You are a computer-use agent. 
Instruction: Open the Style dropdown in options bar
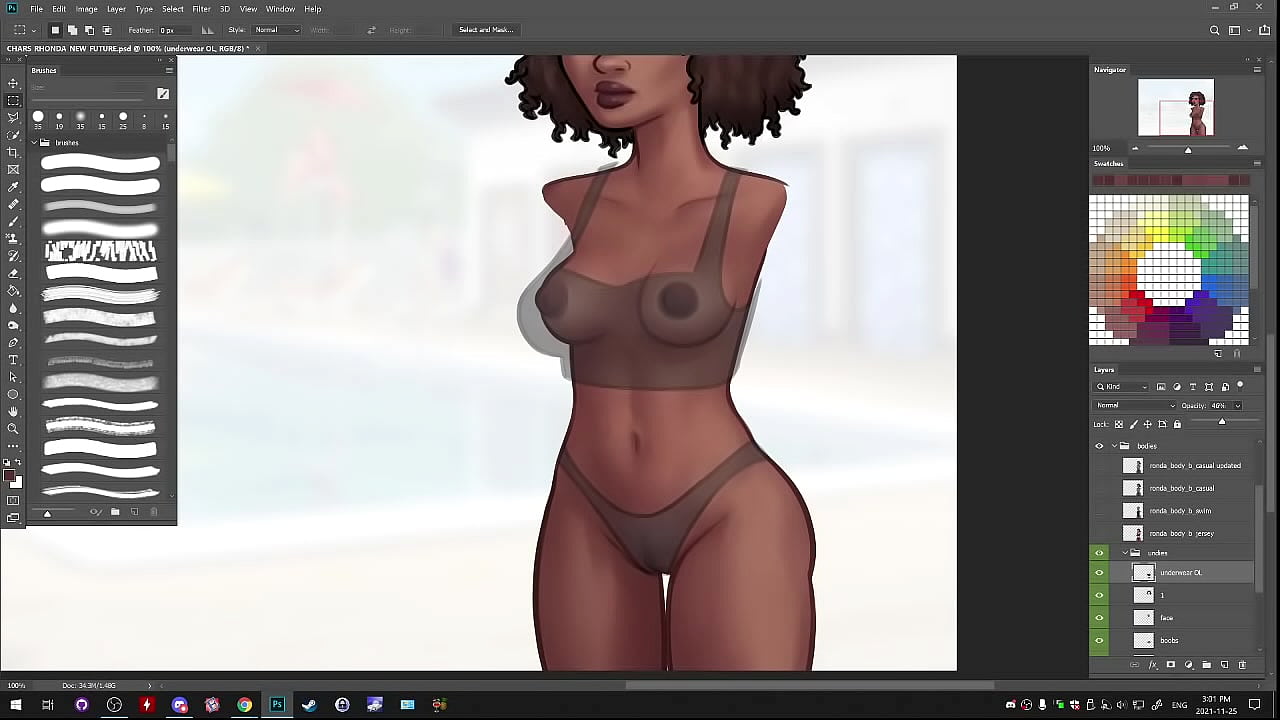tap(276, 30)
